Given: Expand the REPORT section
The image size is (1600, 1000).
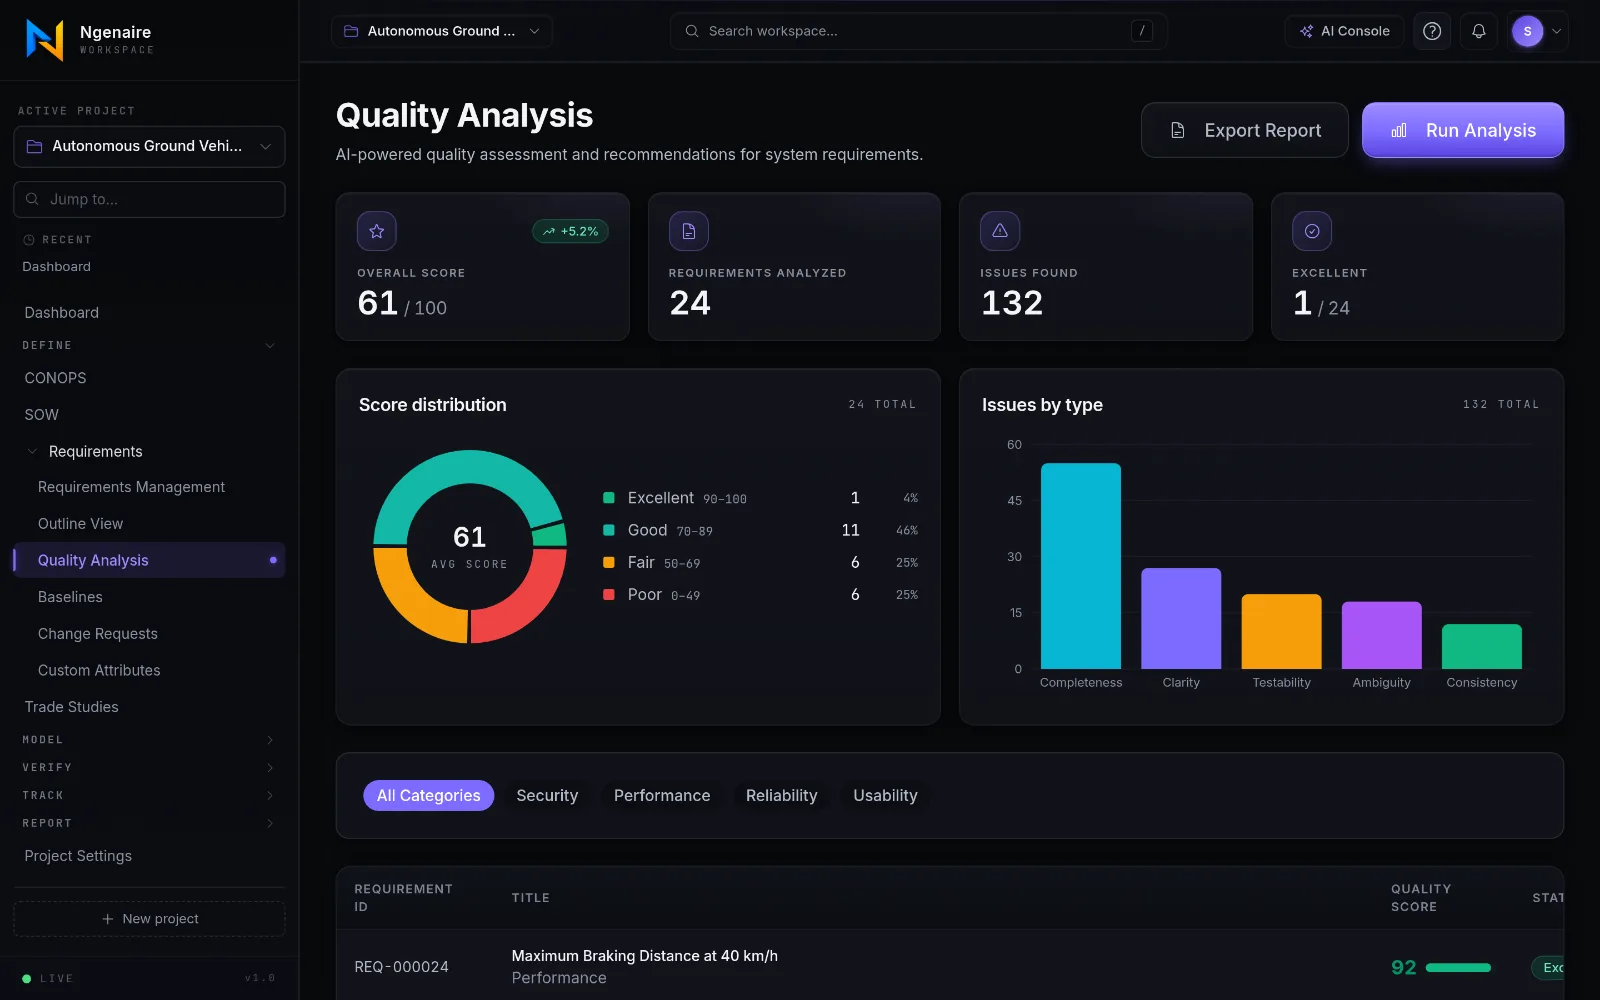Looking at the screenshot, I should coord(269,824).
